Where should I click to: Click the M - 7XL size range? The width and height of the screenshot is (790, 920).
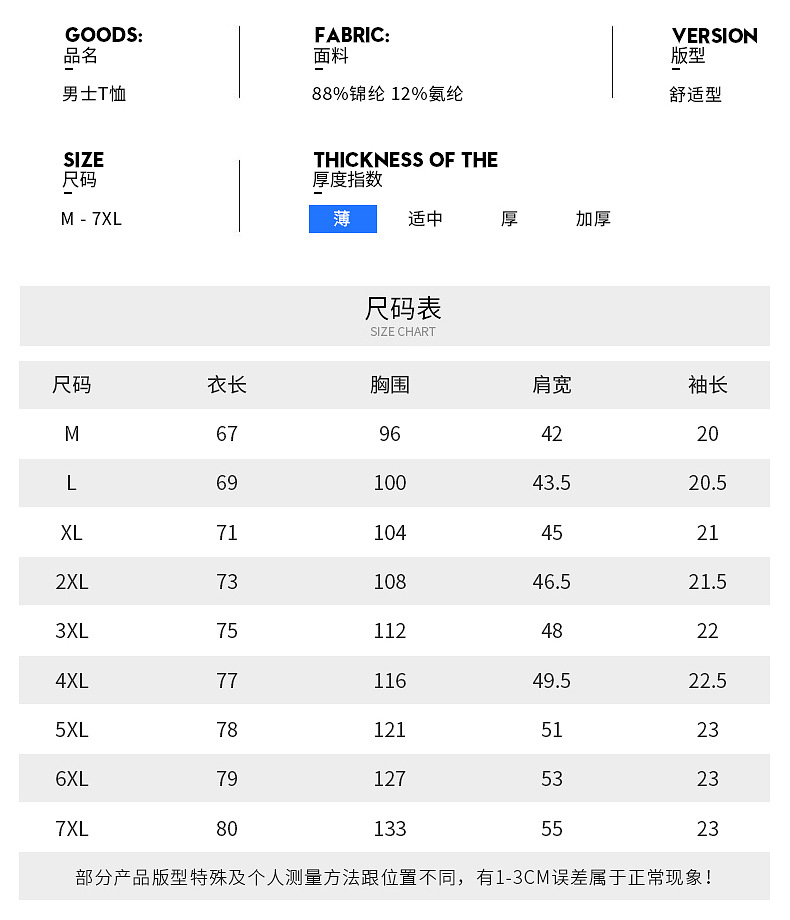tap(91, 219)
